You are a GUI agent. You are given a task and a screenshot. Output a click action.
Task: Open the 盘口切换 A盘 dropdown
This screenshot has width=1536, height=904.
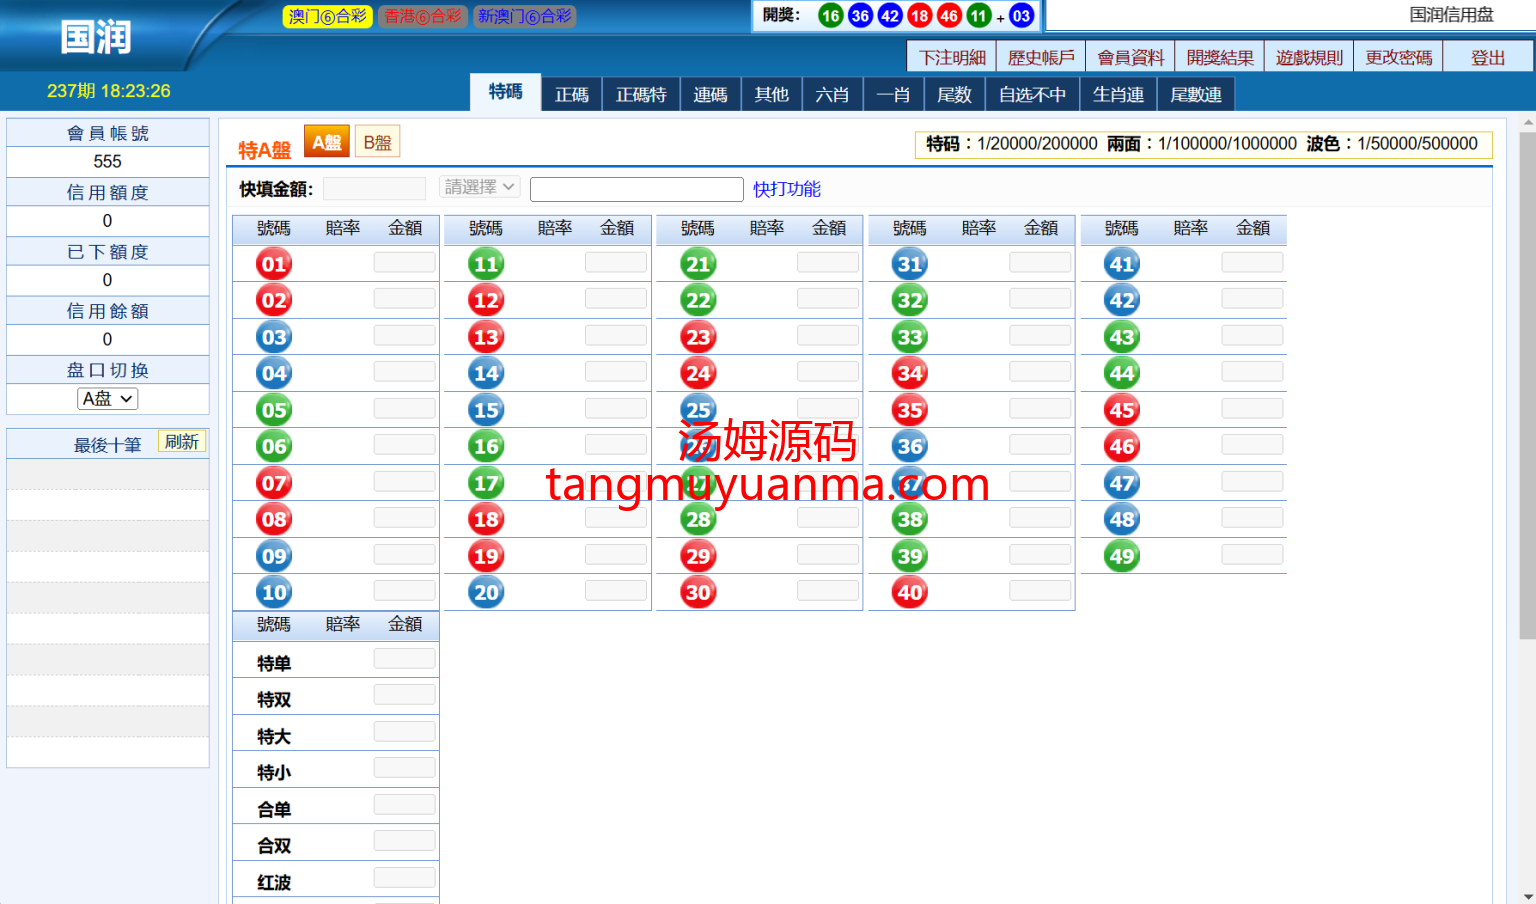[x=108, y=399]
